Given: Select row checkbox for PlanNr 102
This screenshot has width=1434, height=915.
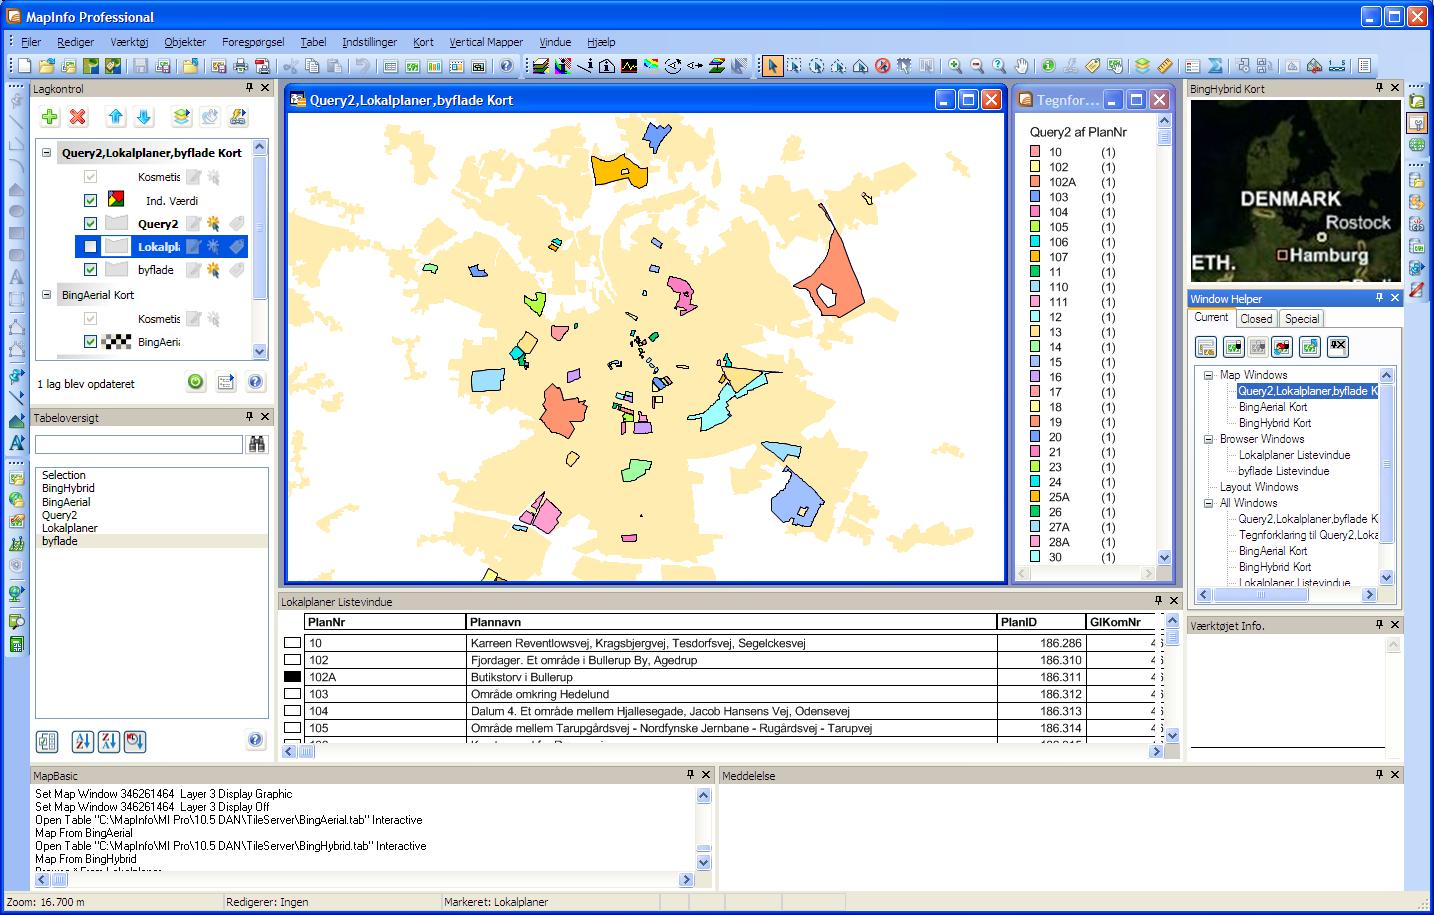Looking at the screenshot, I should (292, 660).
